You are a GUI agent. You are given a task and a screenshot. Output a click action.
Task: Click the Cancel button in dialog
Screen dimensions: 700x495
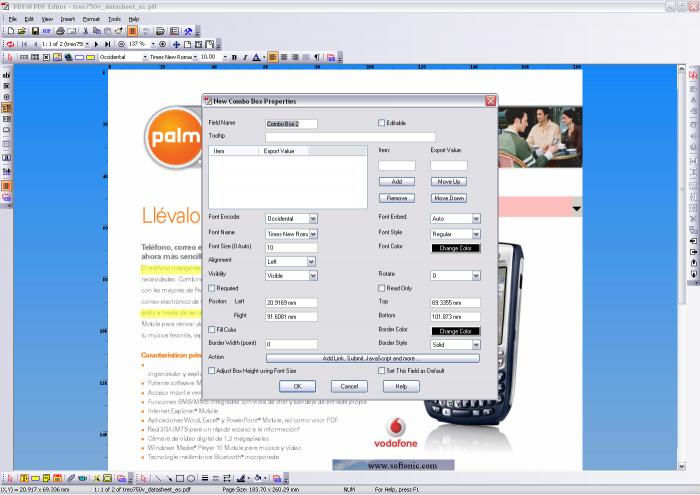pyautogui.click(x=349, y=387)
